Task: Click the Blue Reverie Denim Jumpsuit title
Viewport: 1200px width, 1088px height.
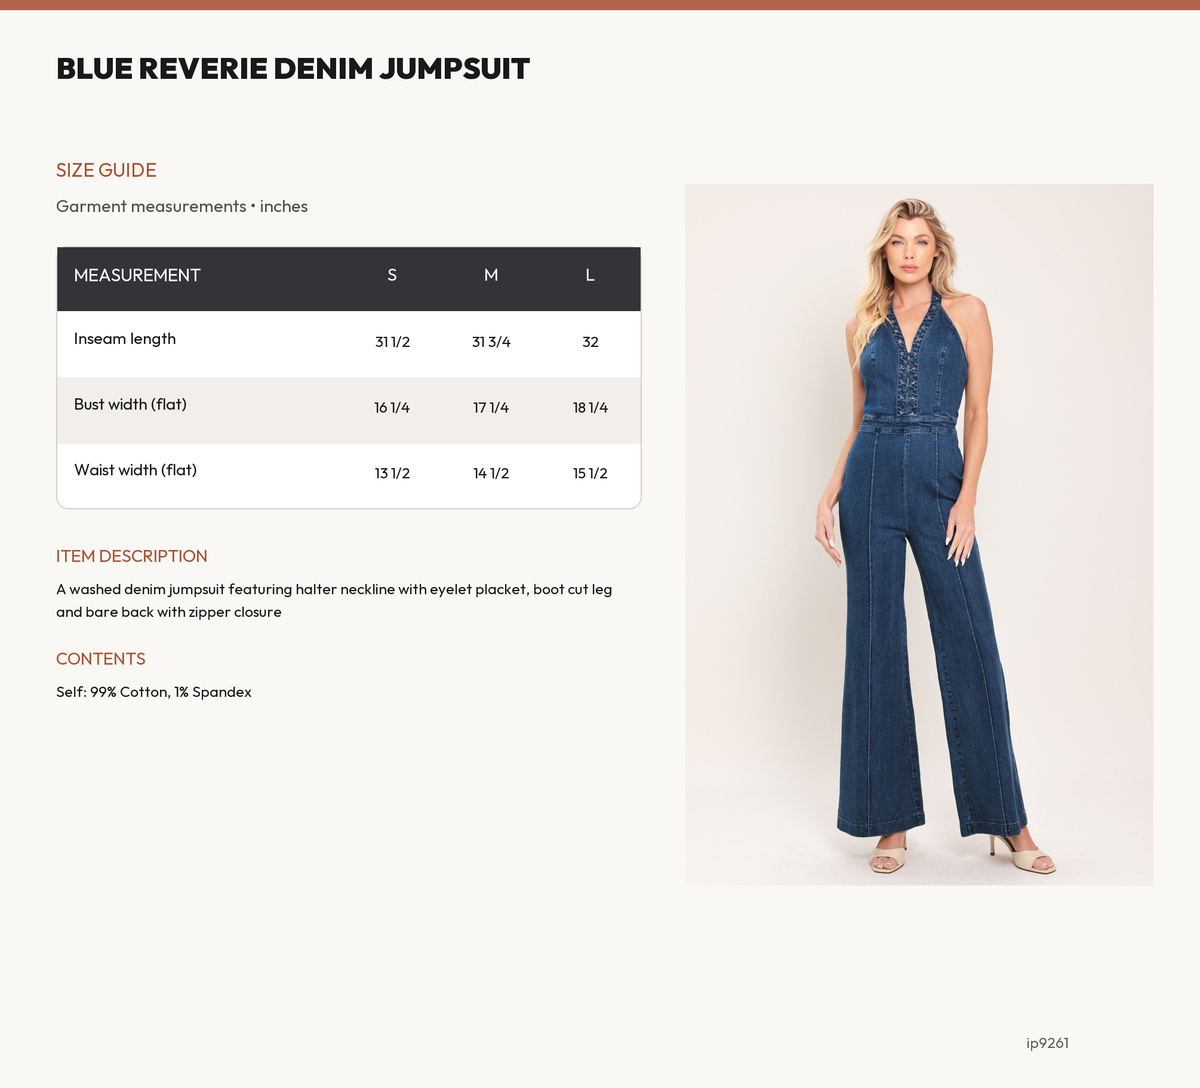Action: point(293,69)
